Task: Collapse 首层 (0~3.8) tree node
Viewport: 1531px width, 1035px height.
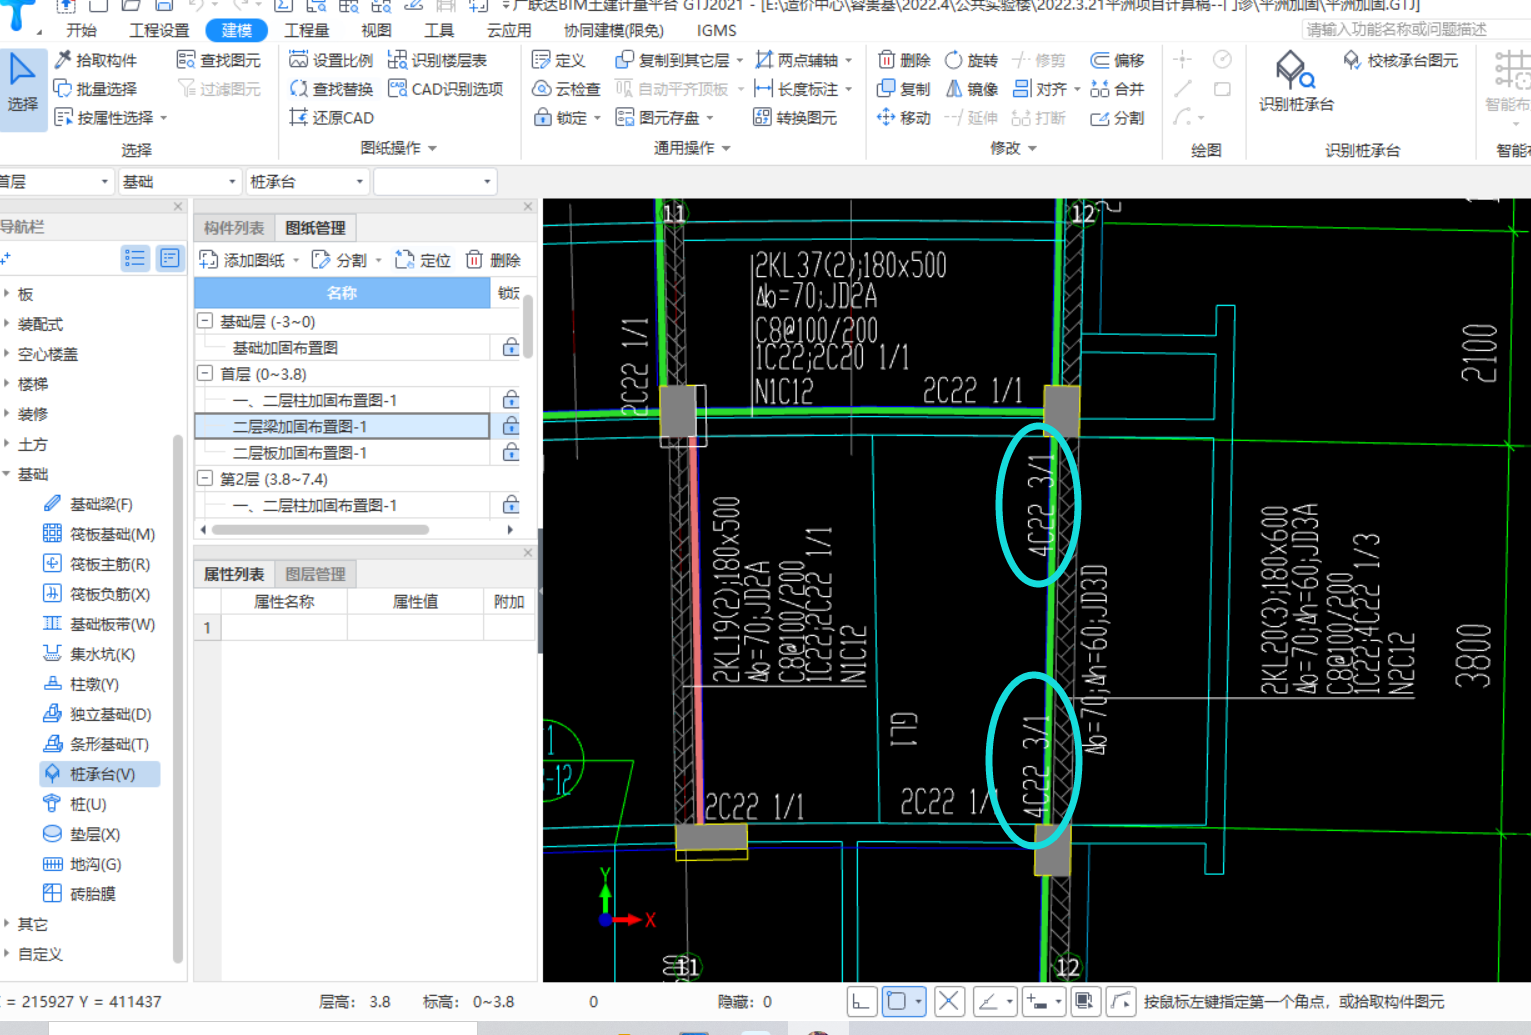Action: point(205,374)
